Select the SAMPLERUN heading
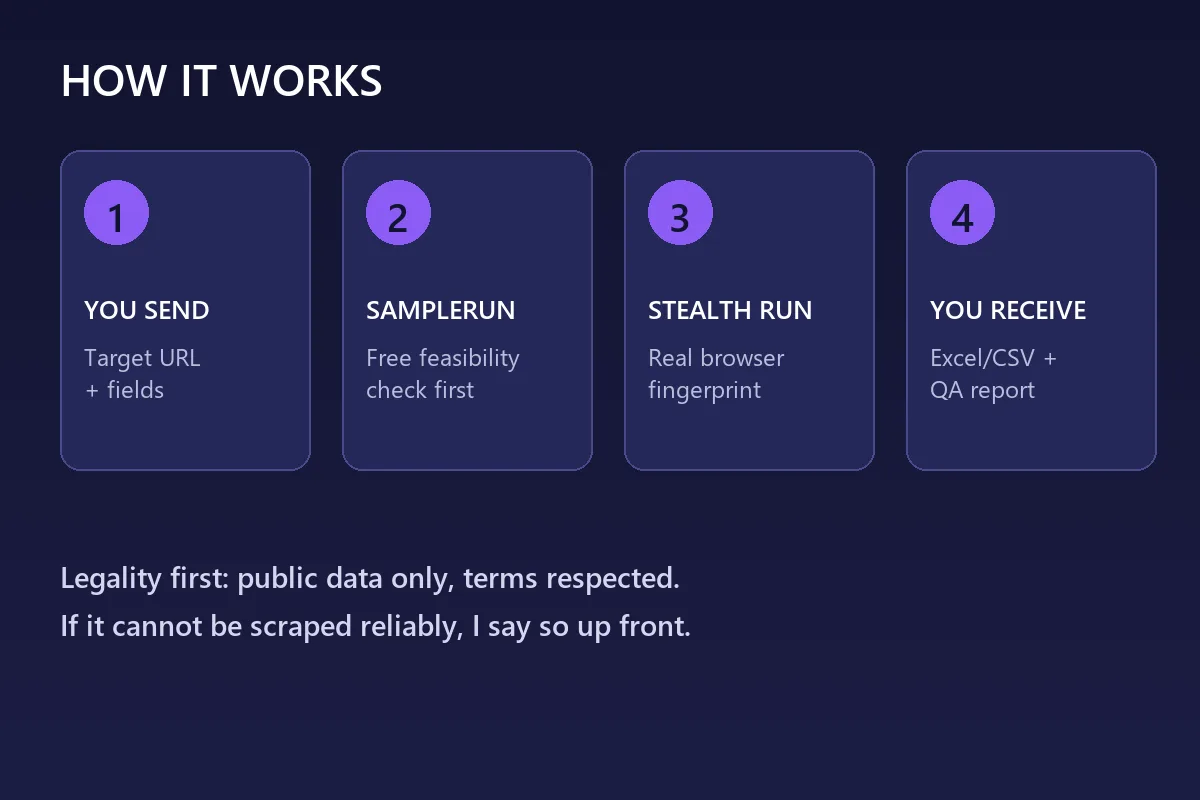This screenshot has height=800, width=1200. click(441, 310)
